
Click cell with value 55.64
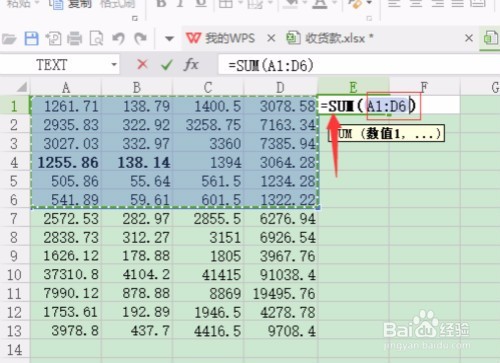(x=137, y=181)
